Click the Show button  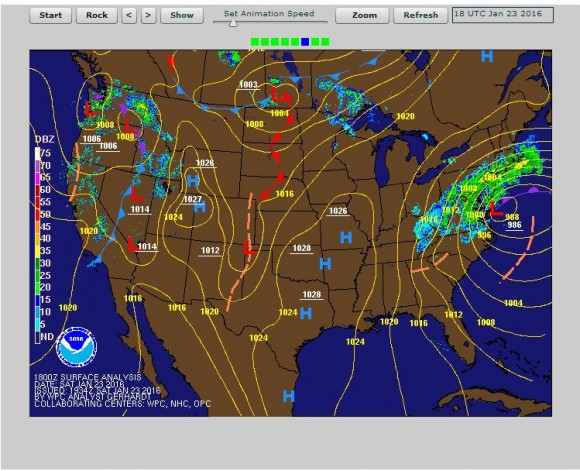tap(182, 16)
